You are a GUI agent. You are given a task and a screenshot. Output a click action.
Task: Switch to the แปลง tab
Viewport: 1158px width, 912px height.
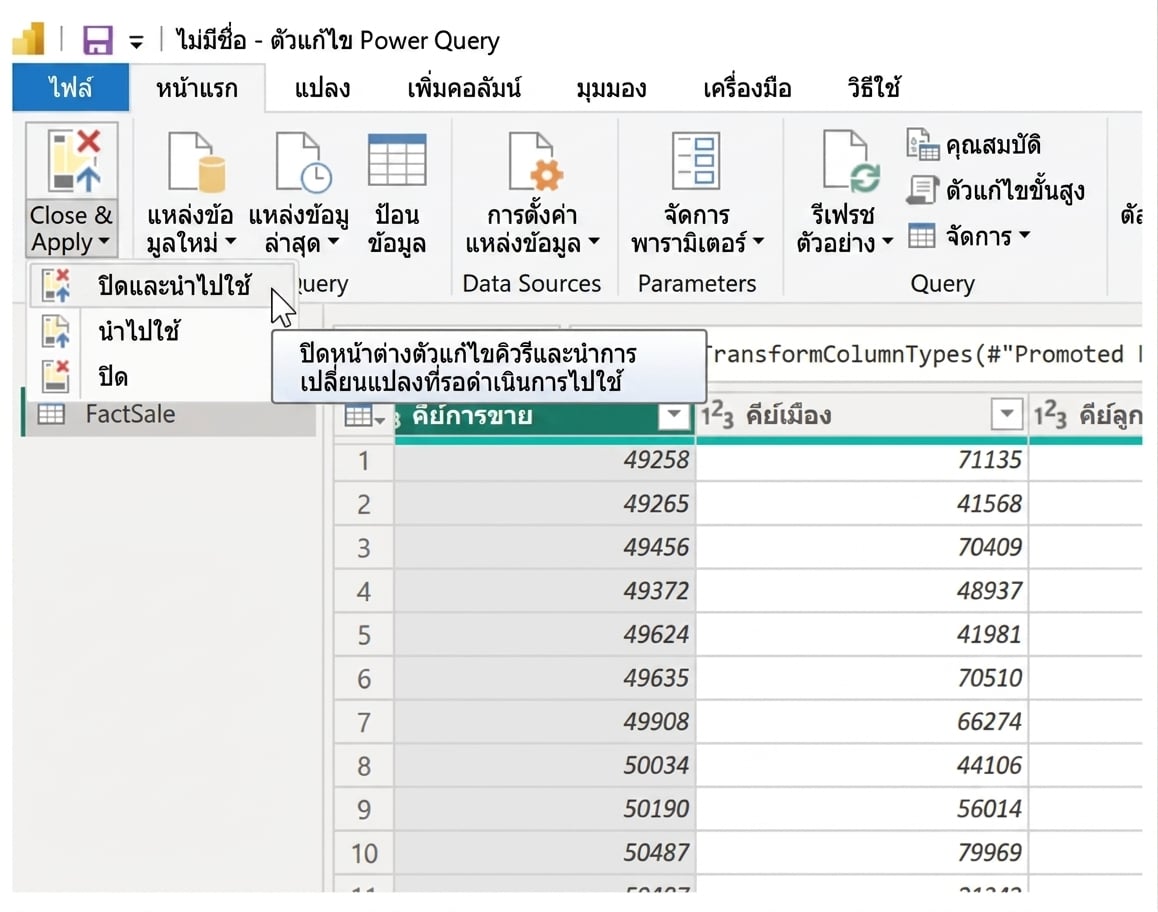322,88
